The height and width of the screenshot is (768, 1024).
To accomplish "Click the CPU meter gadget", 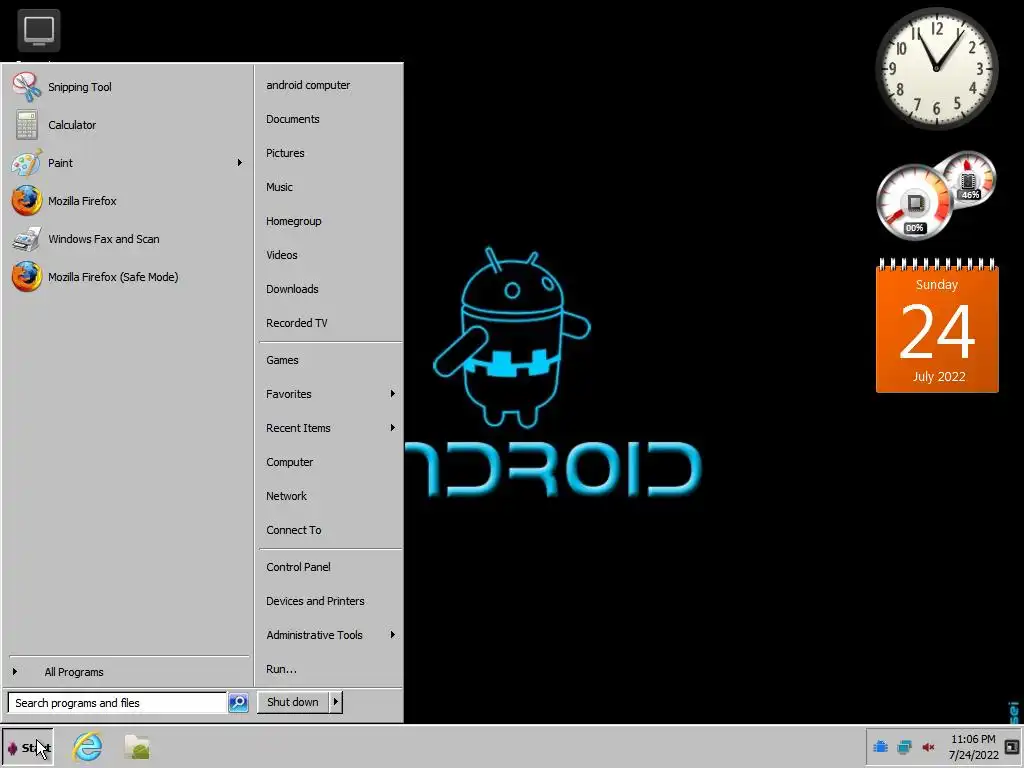I will point(935,195).
